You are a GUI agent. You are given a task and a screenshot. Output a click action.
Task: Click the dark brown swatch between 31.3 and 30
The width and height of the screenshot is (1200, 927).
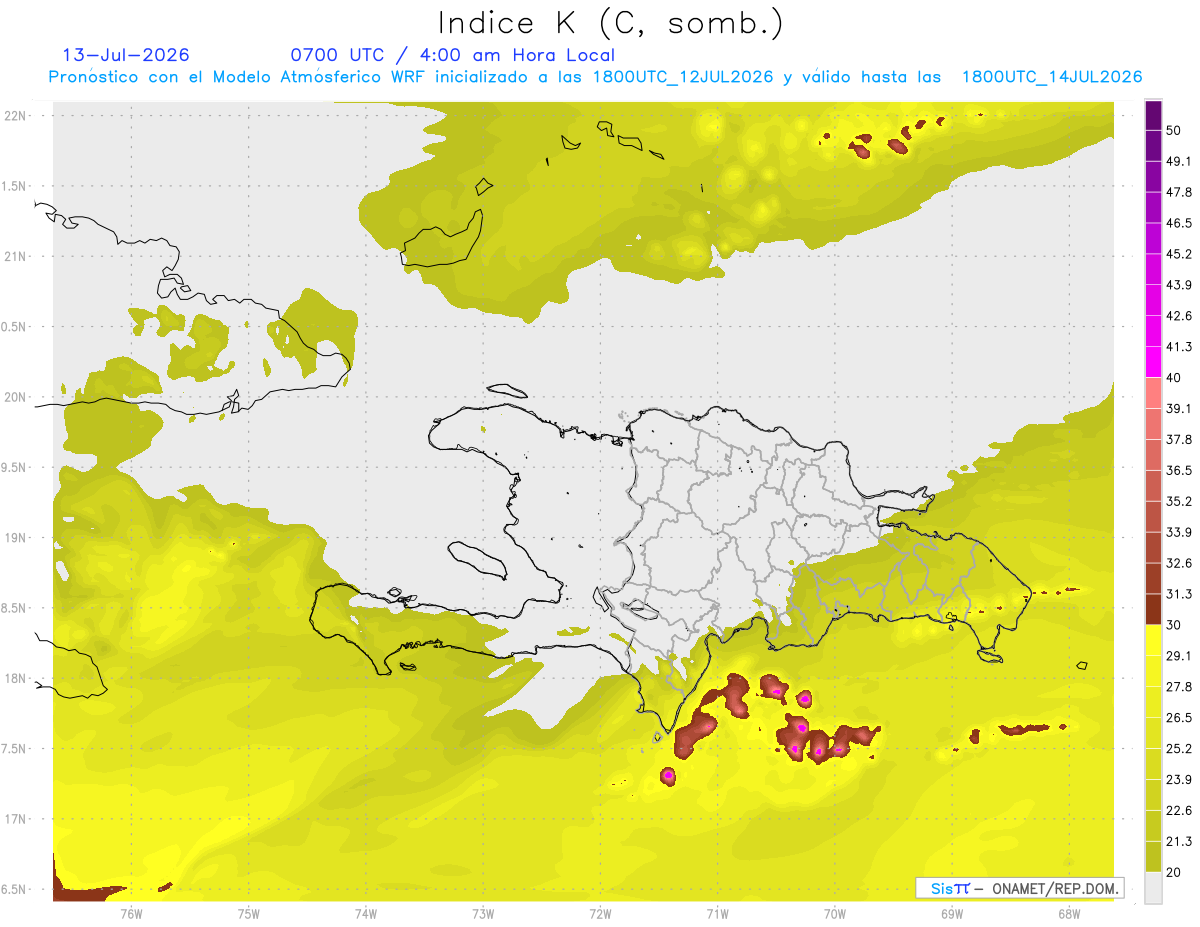pos(1153,609)
